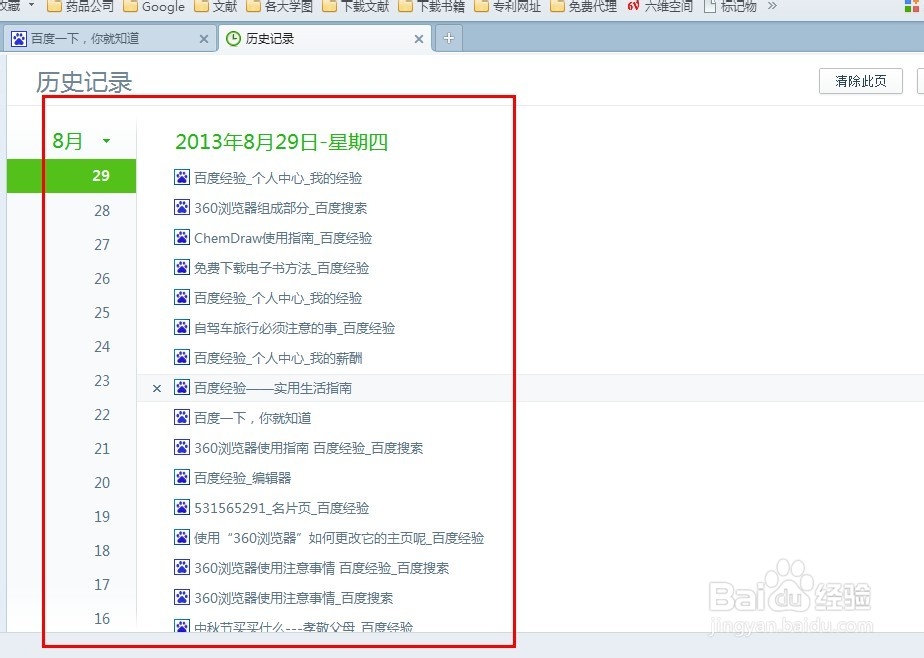Open the Google bookmark folder
The height and width of the screenshot is (658, 924).
point(154,6)
